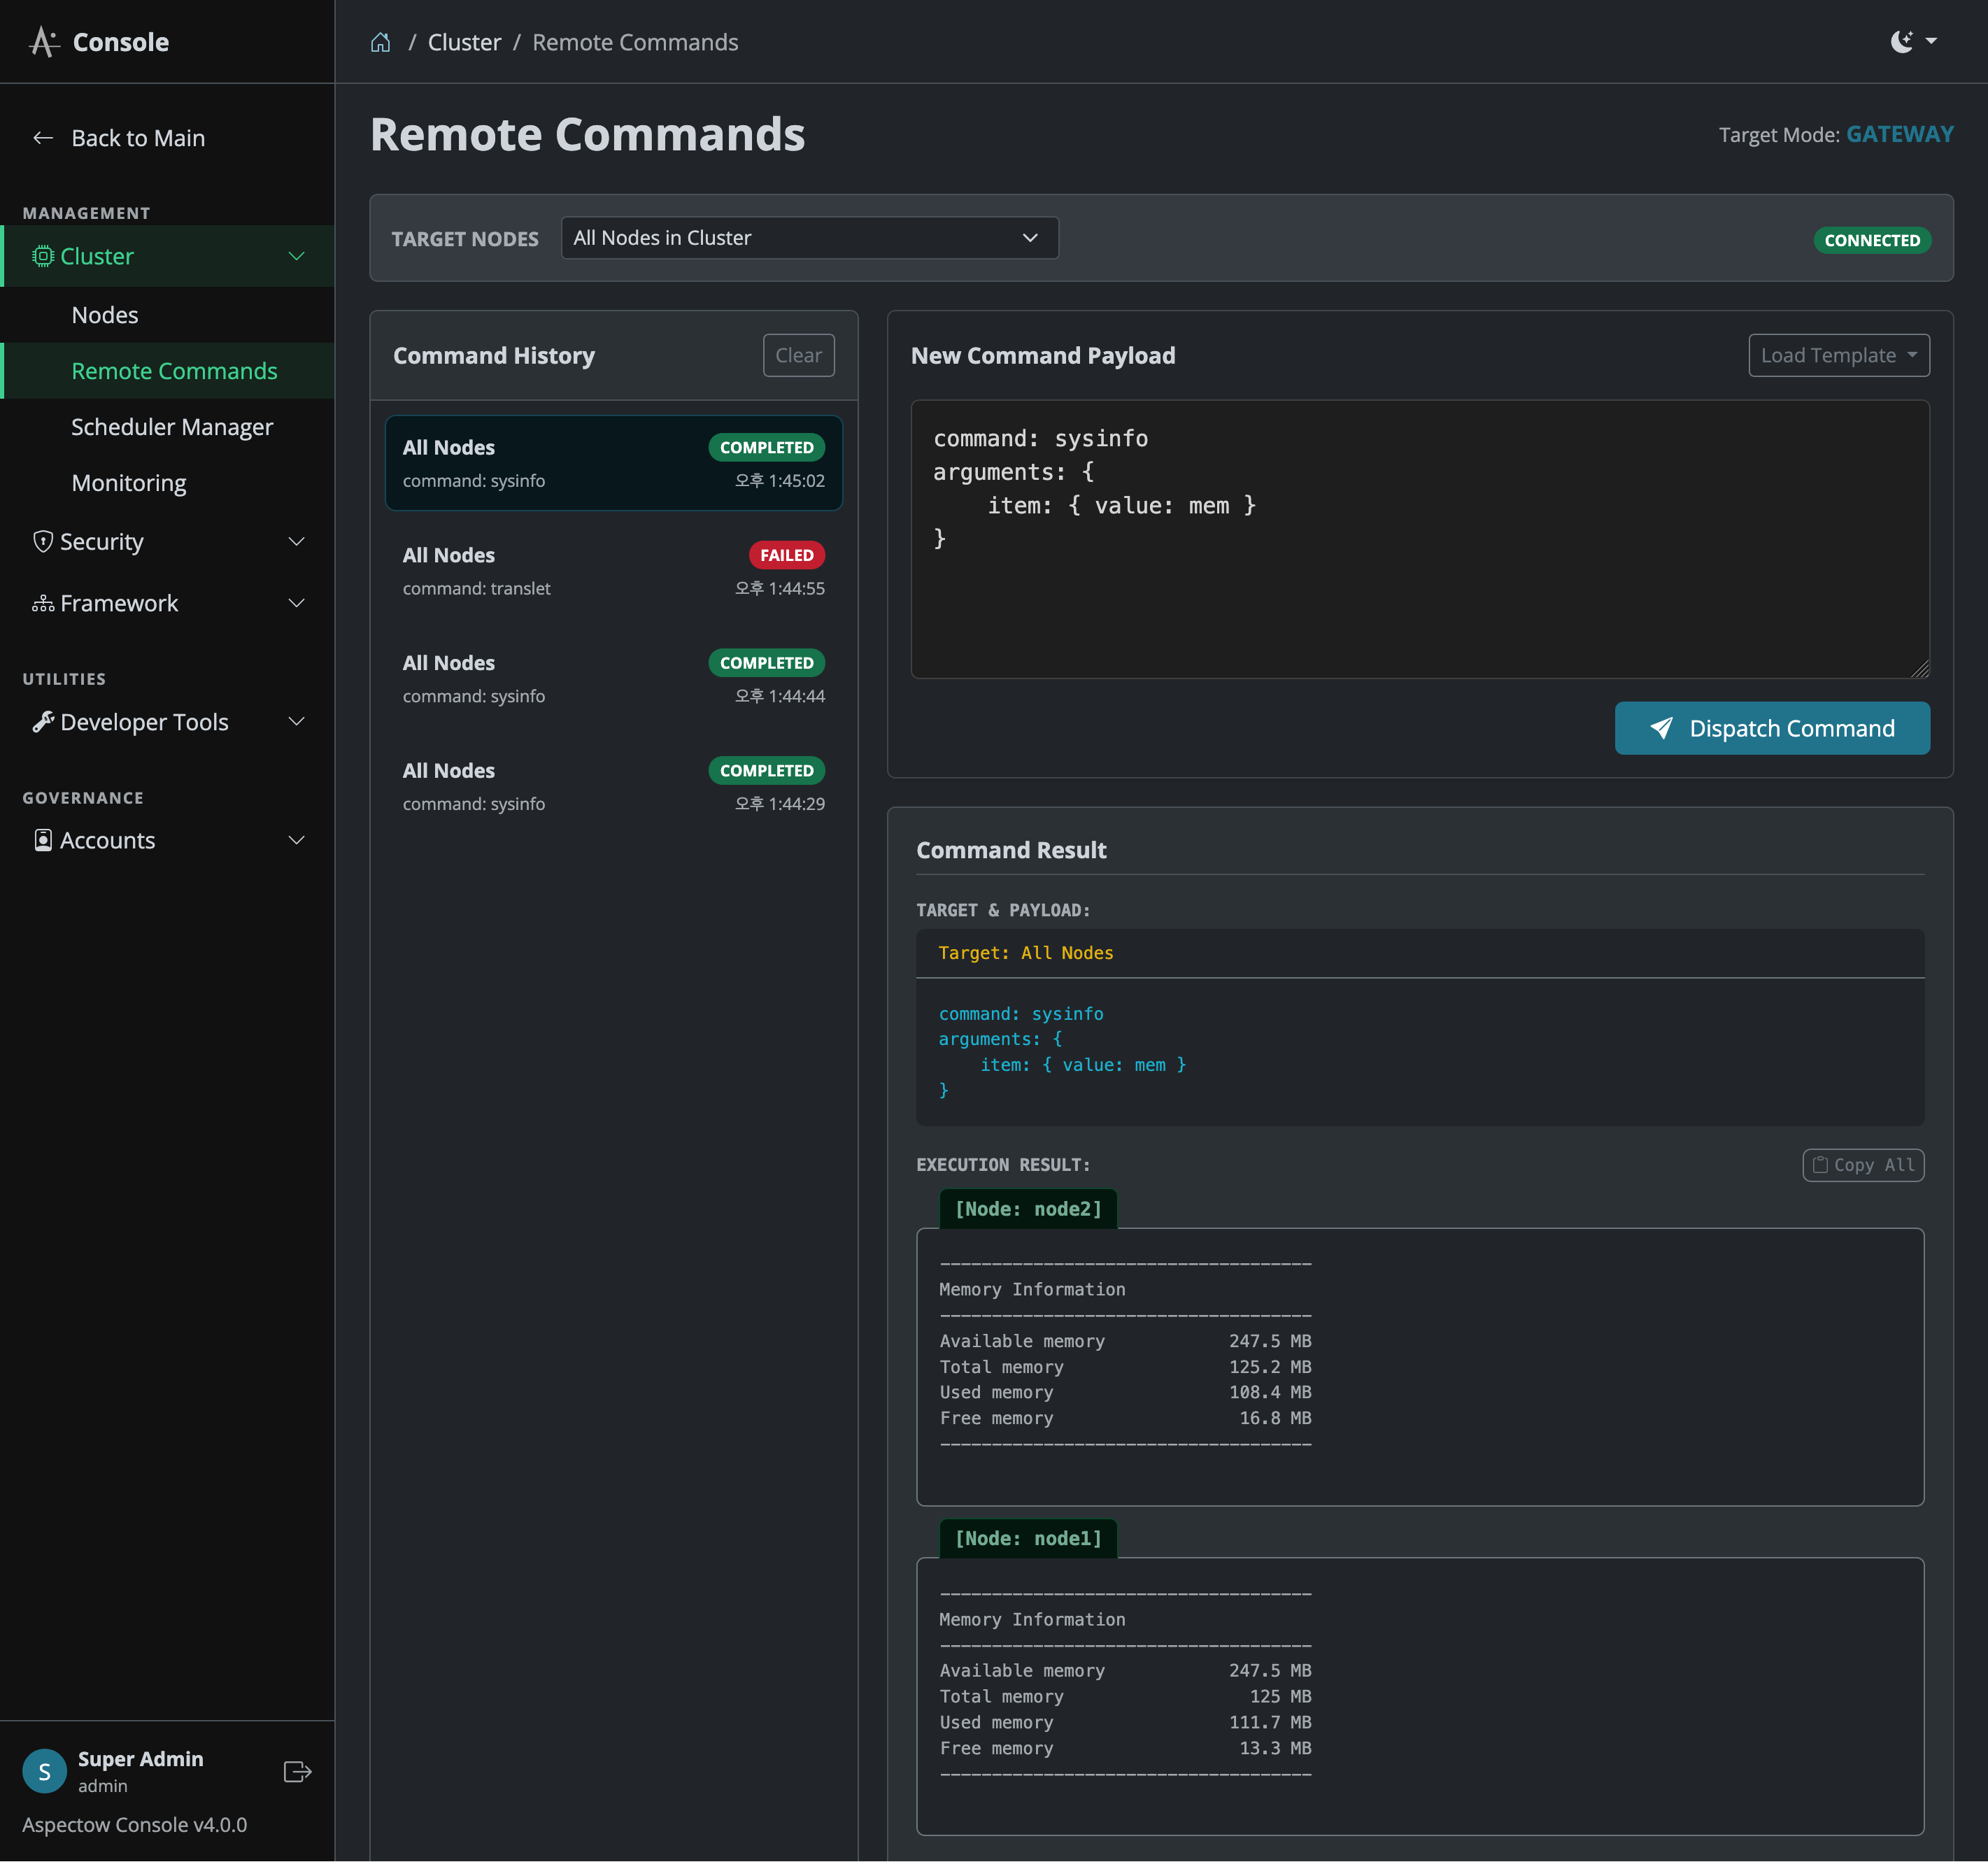Click the paper plane icon on Dispatch Command
Screen dimensions: 1988x1862
[1661, 728]
